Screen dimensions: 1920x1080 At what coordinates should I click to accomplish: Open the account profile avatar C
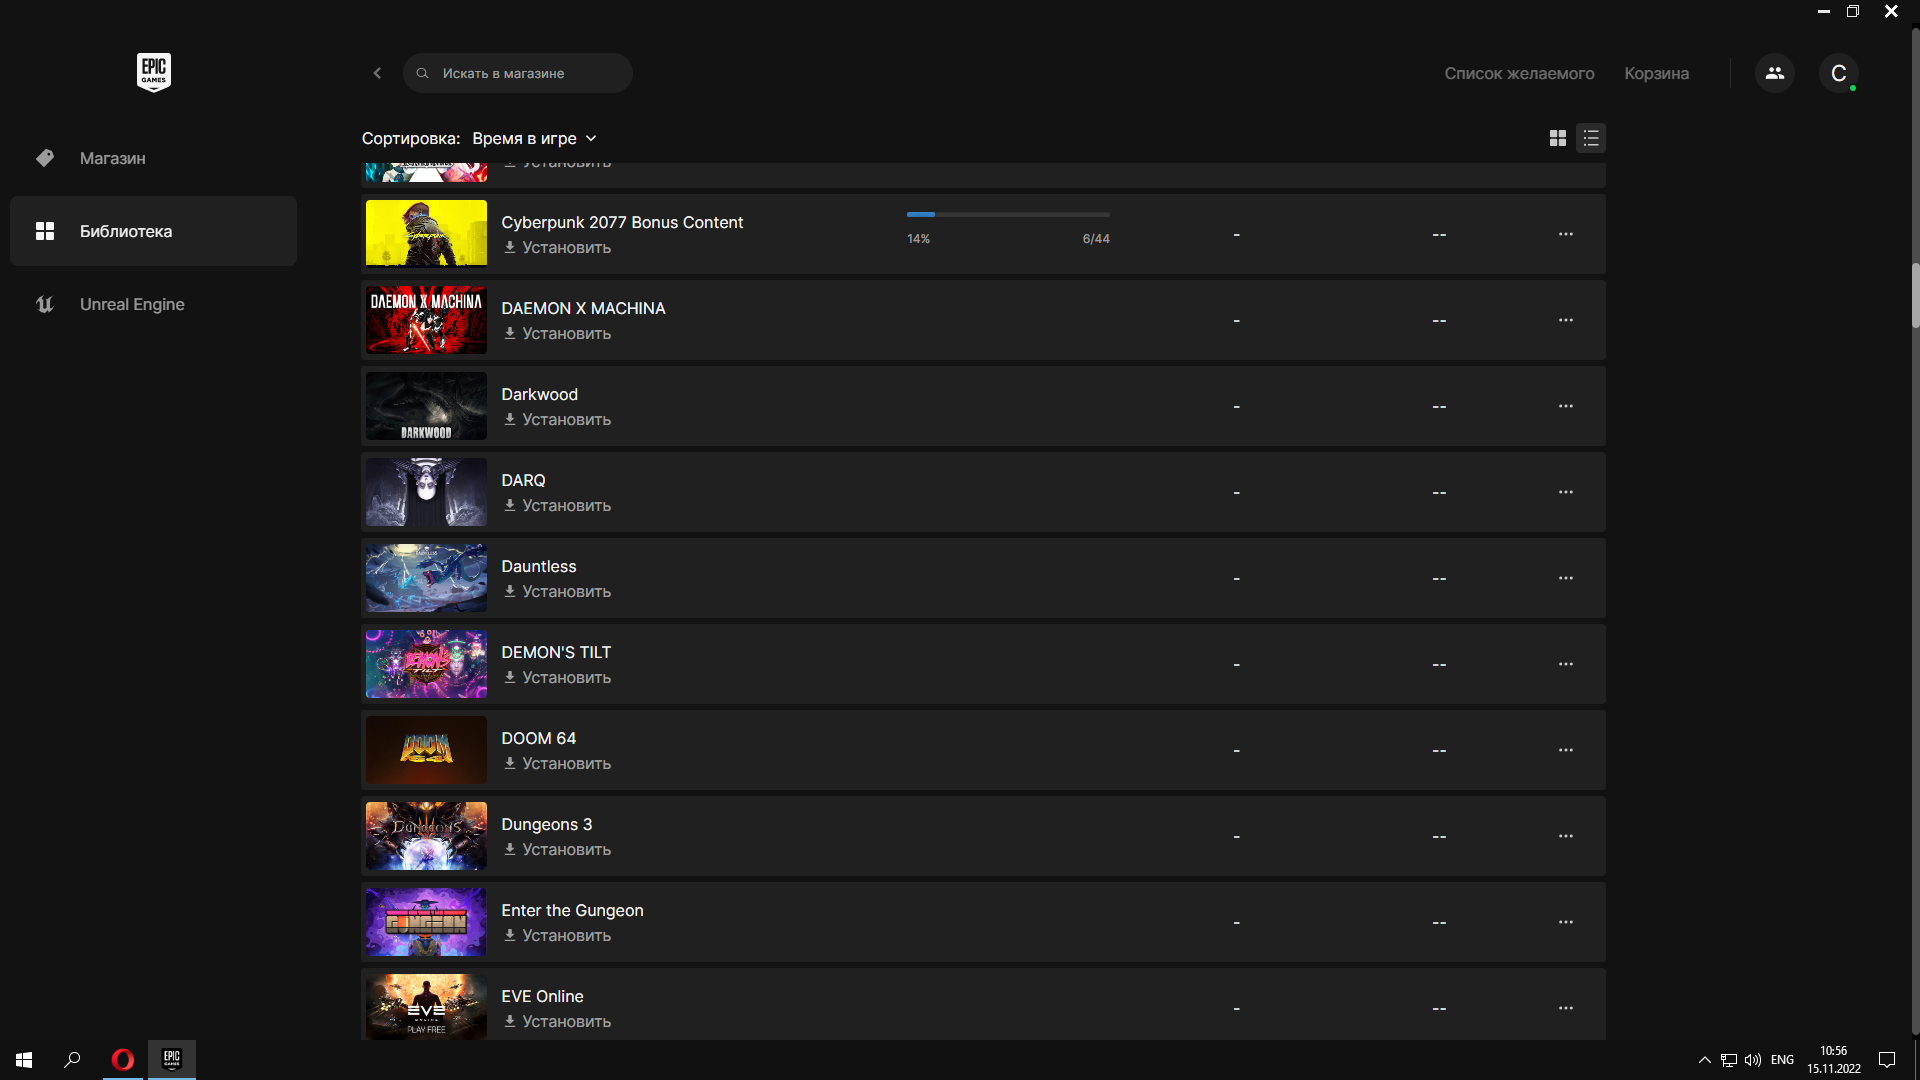[1838, 73]
